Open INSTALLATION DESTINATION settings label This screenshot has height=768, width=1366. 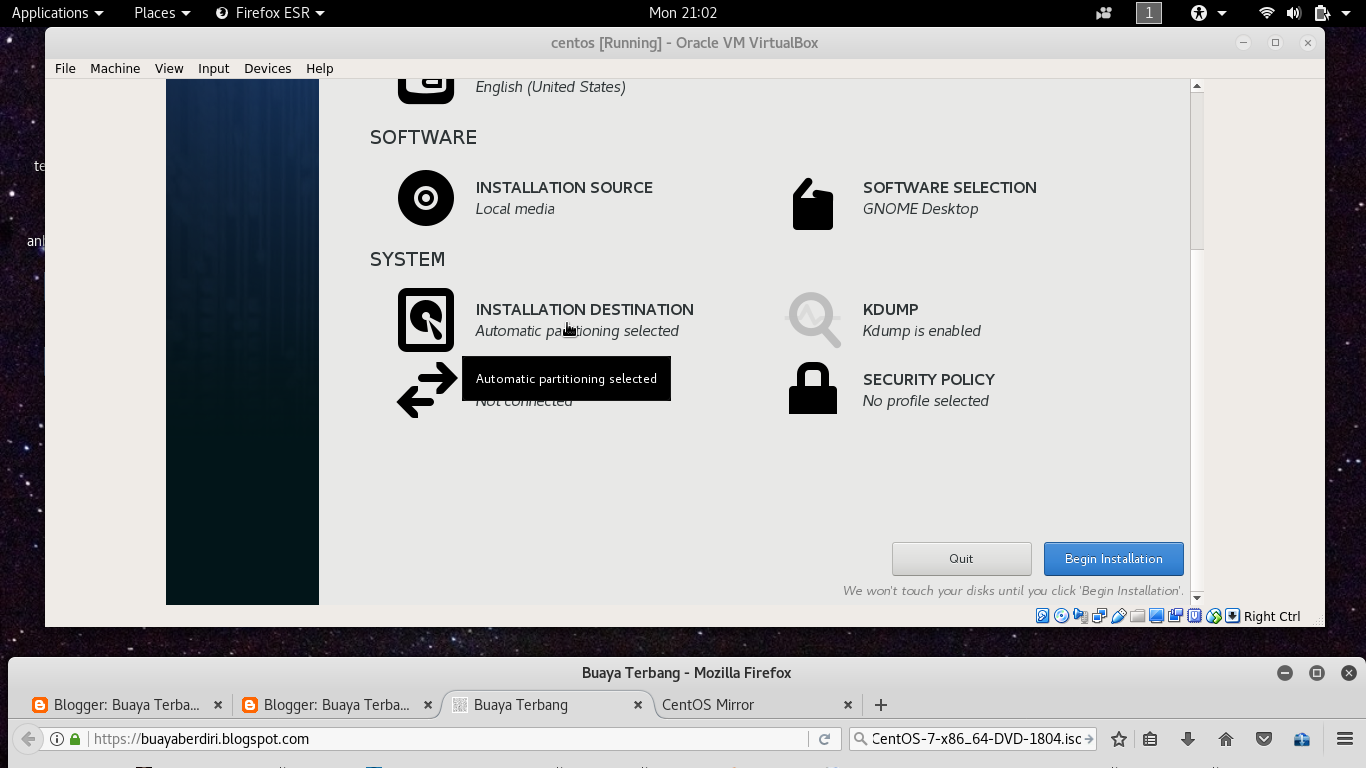(x=585, y=310)
